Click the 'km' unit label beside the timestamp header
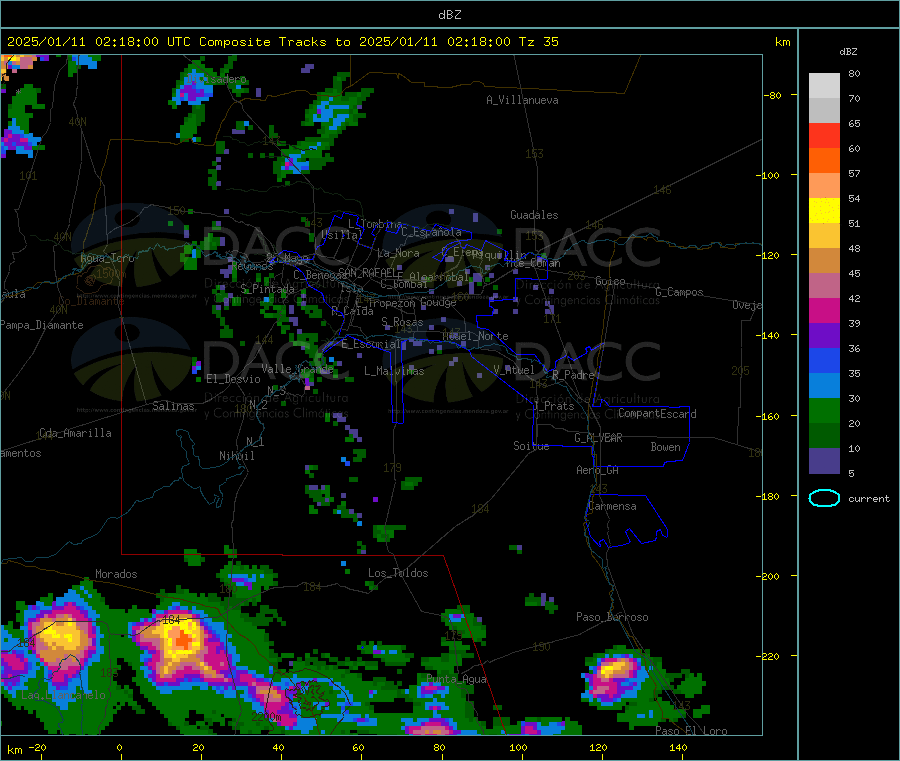 coord(782,42)
